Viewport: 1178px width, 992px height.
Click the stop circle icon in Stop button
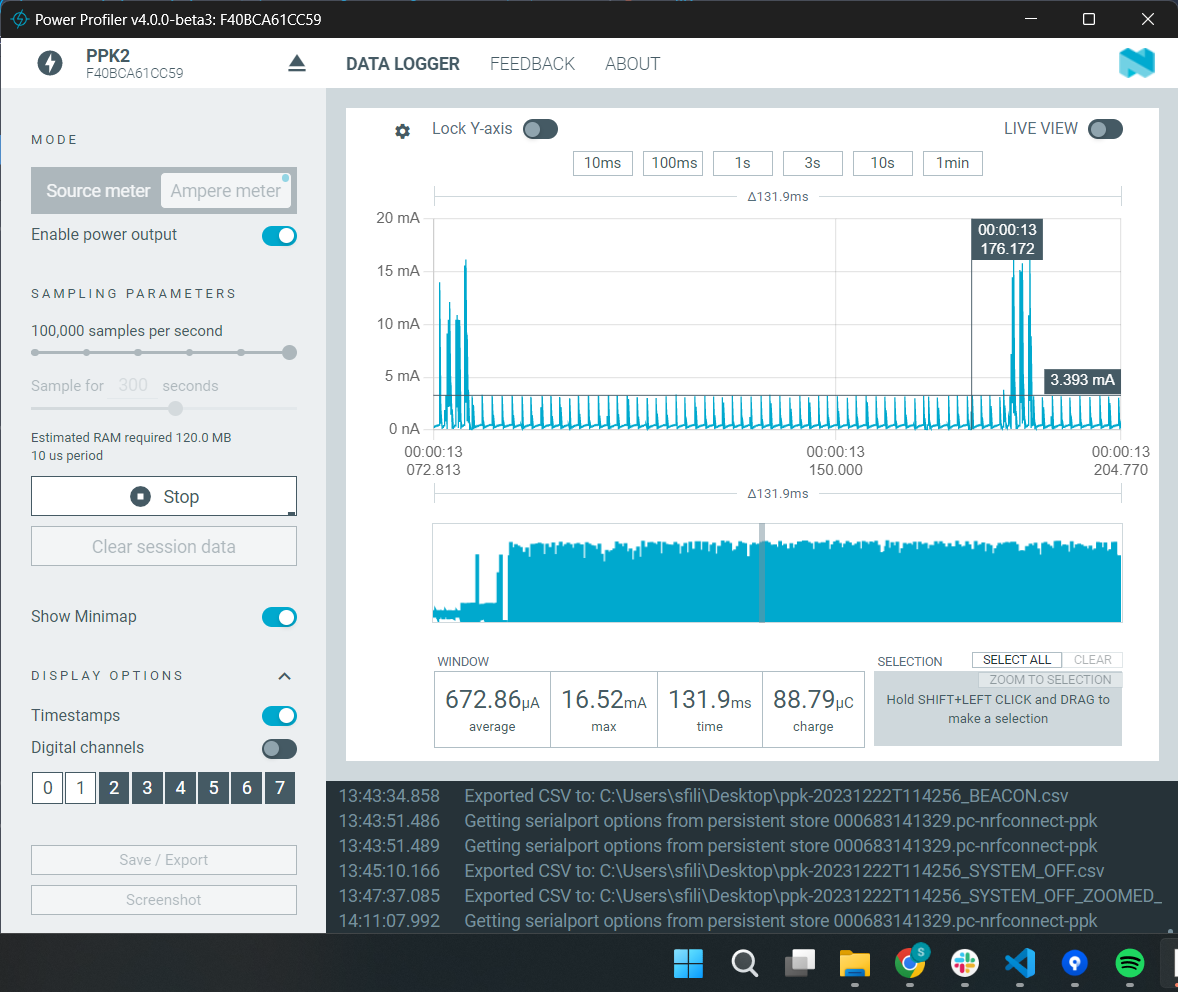[x=140, y=497]
